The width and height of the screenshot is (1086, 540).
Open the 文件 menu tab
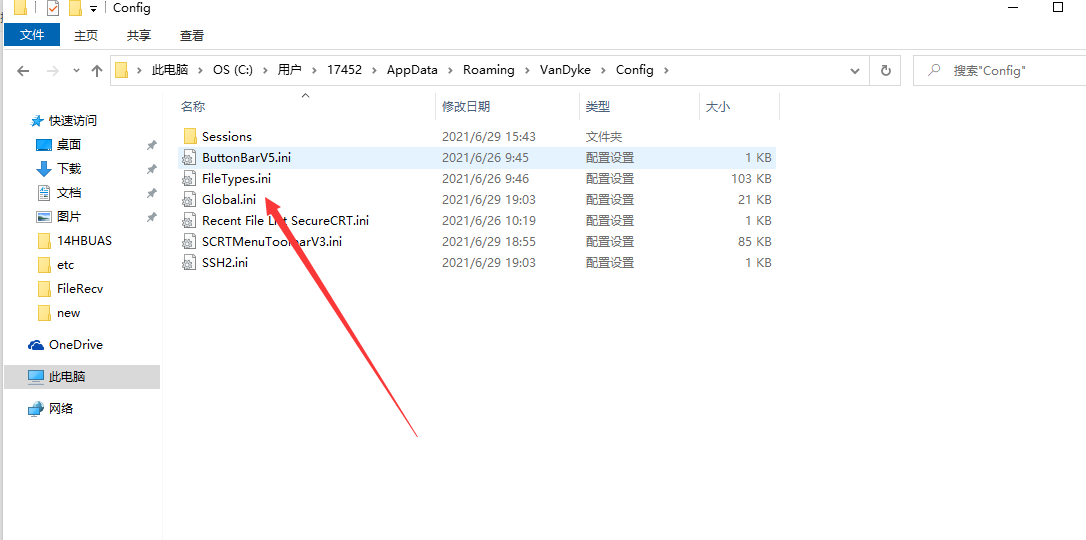[x=32, y=35]
